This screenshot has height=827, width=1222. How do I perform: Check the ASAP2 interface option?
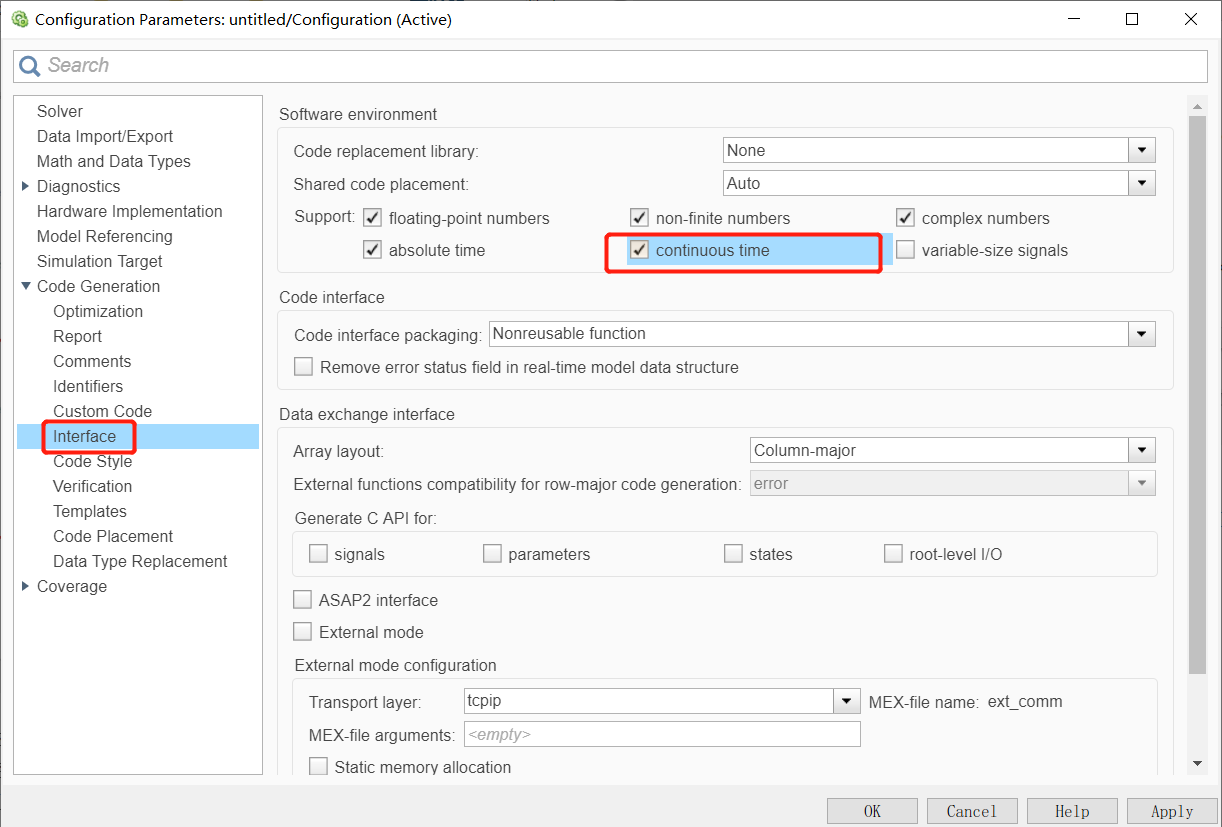[303, 600]
